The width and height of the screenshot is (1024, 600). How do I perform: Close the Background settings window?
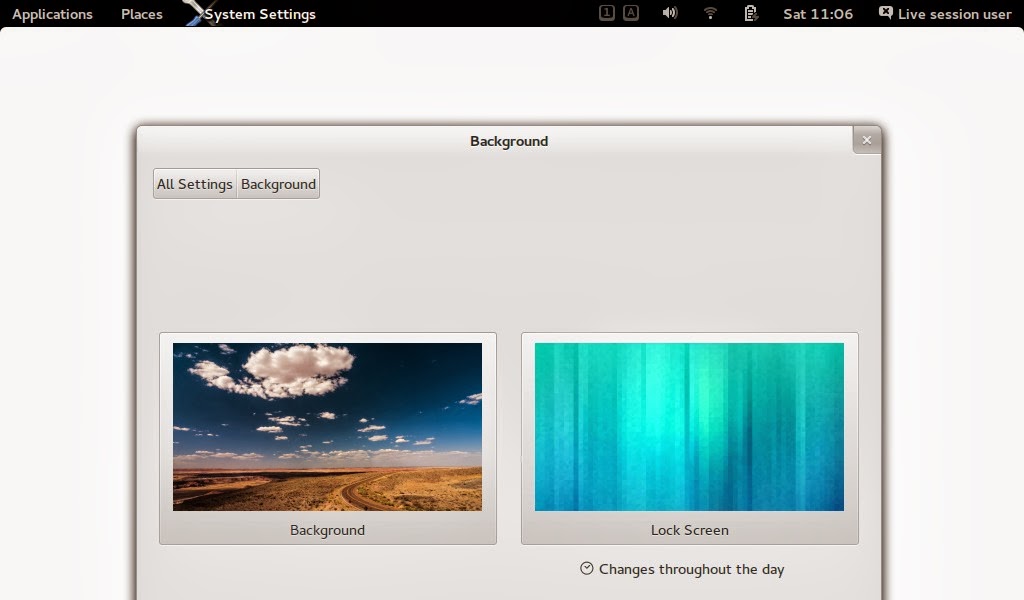point(867,140)
